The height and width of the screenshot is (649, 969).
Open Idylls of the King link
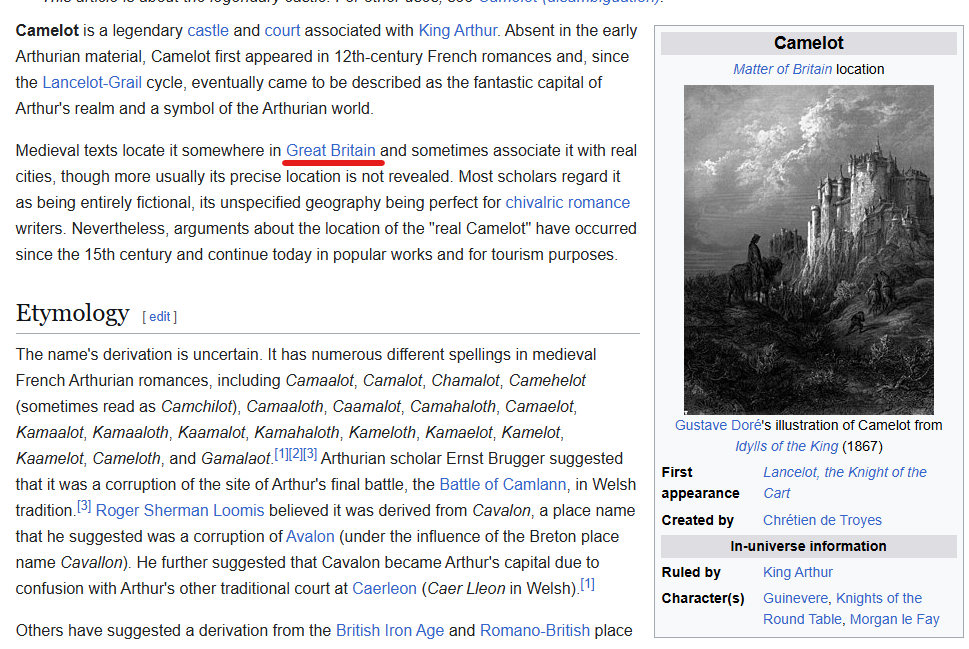(787, 446)
